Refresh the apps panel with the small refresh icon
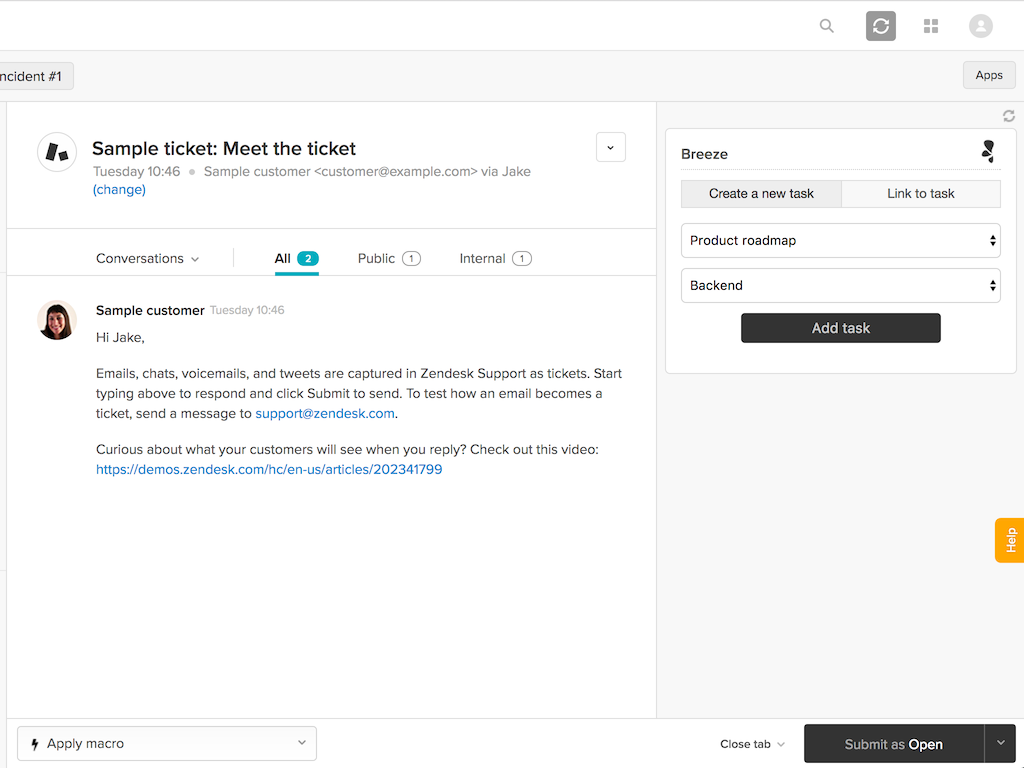Image resolution: width=1024 pixels, height=768 pixels. click(x=1009, y=115)
